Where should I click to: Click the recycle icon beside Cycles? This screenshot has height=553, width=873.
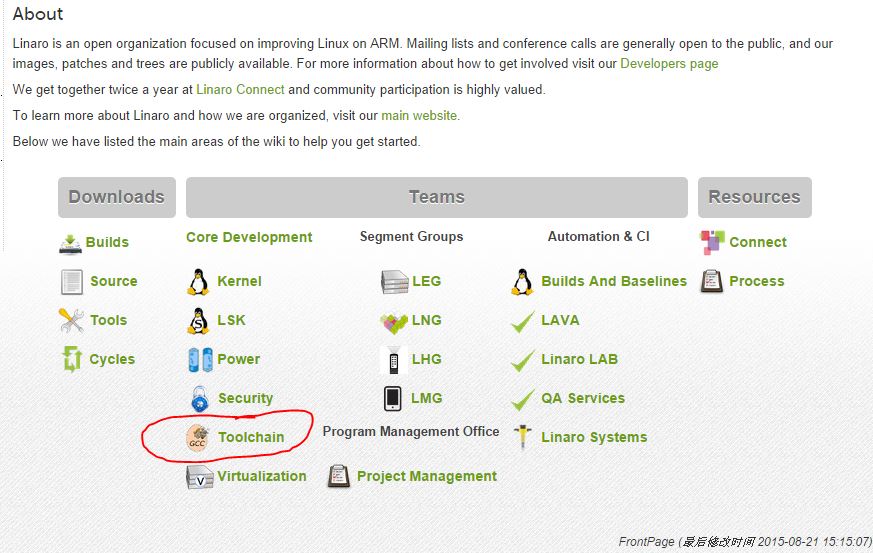72,359
